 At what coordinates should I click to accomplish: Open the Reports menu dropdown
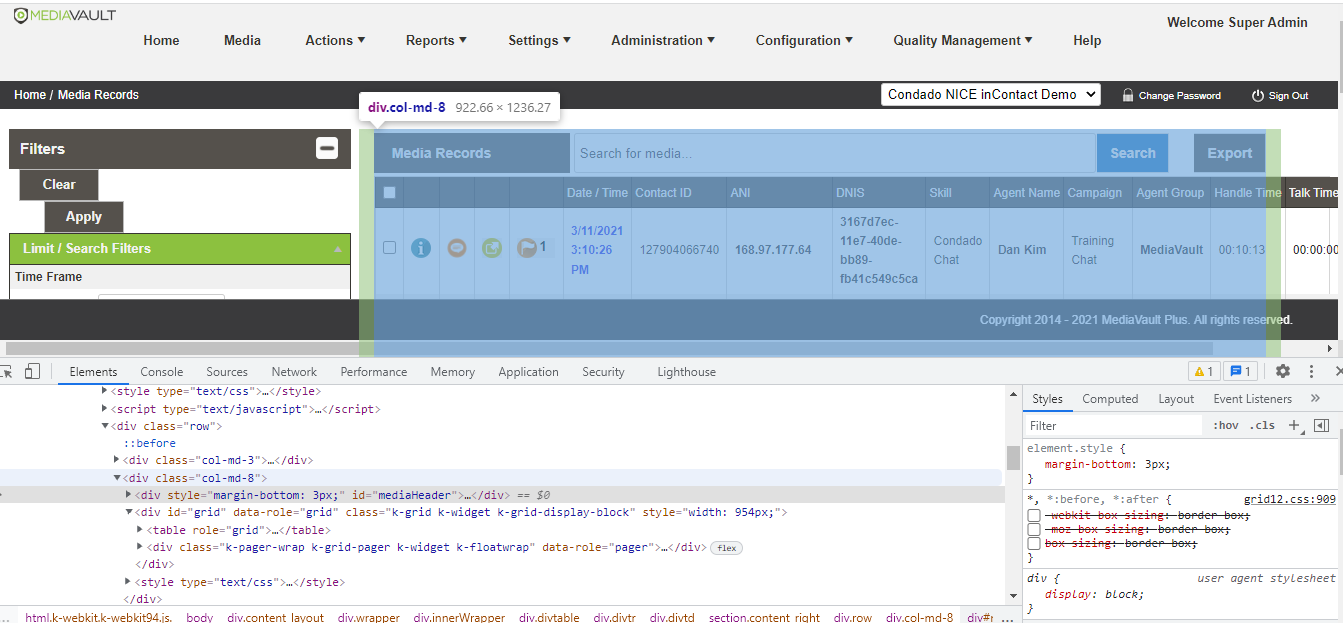pos(436,40)
